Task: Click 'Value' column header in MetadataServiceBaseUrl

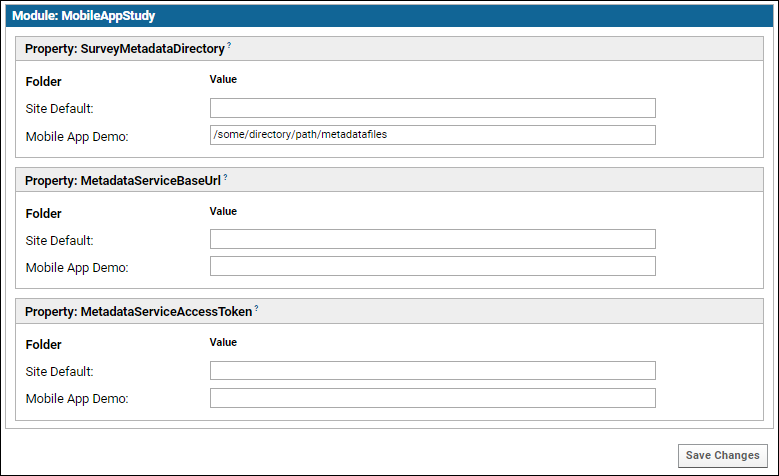Action: 223,211
